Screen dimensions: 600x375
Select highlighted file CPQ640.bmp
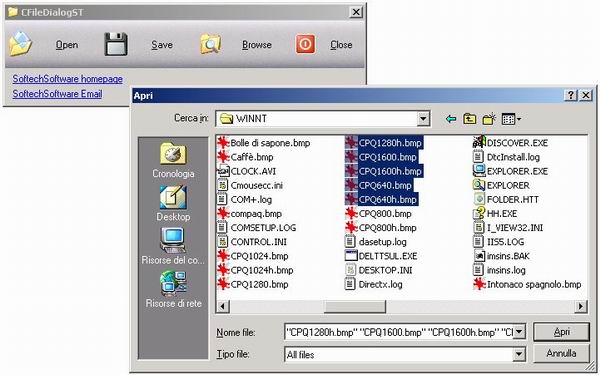coord(379,185)
